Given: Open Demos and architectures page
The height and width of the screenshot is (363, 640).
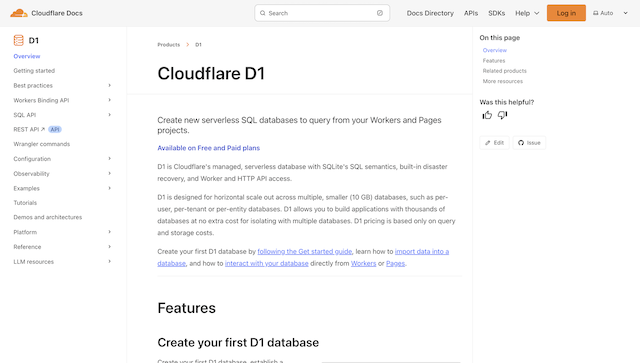Looking at the screenshot, I should click(x=47, y=217).
